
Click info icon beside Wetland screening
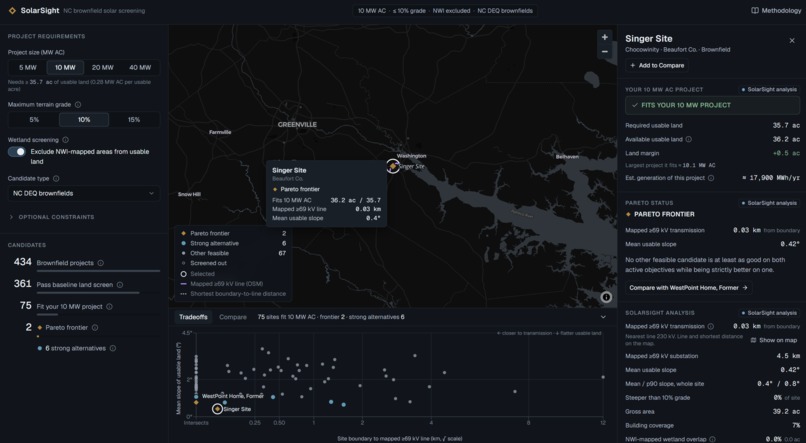65,140
